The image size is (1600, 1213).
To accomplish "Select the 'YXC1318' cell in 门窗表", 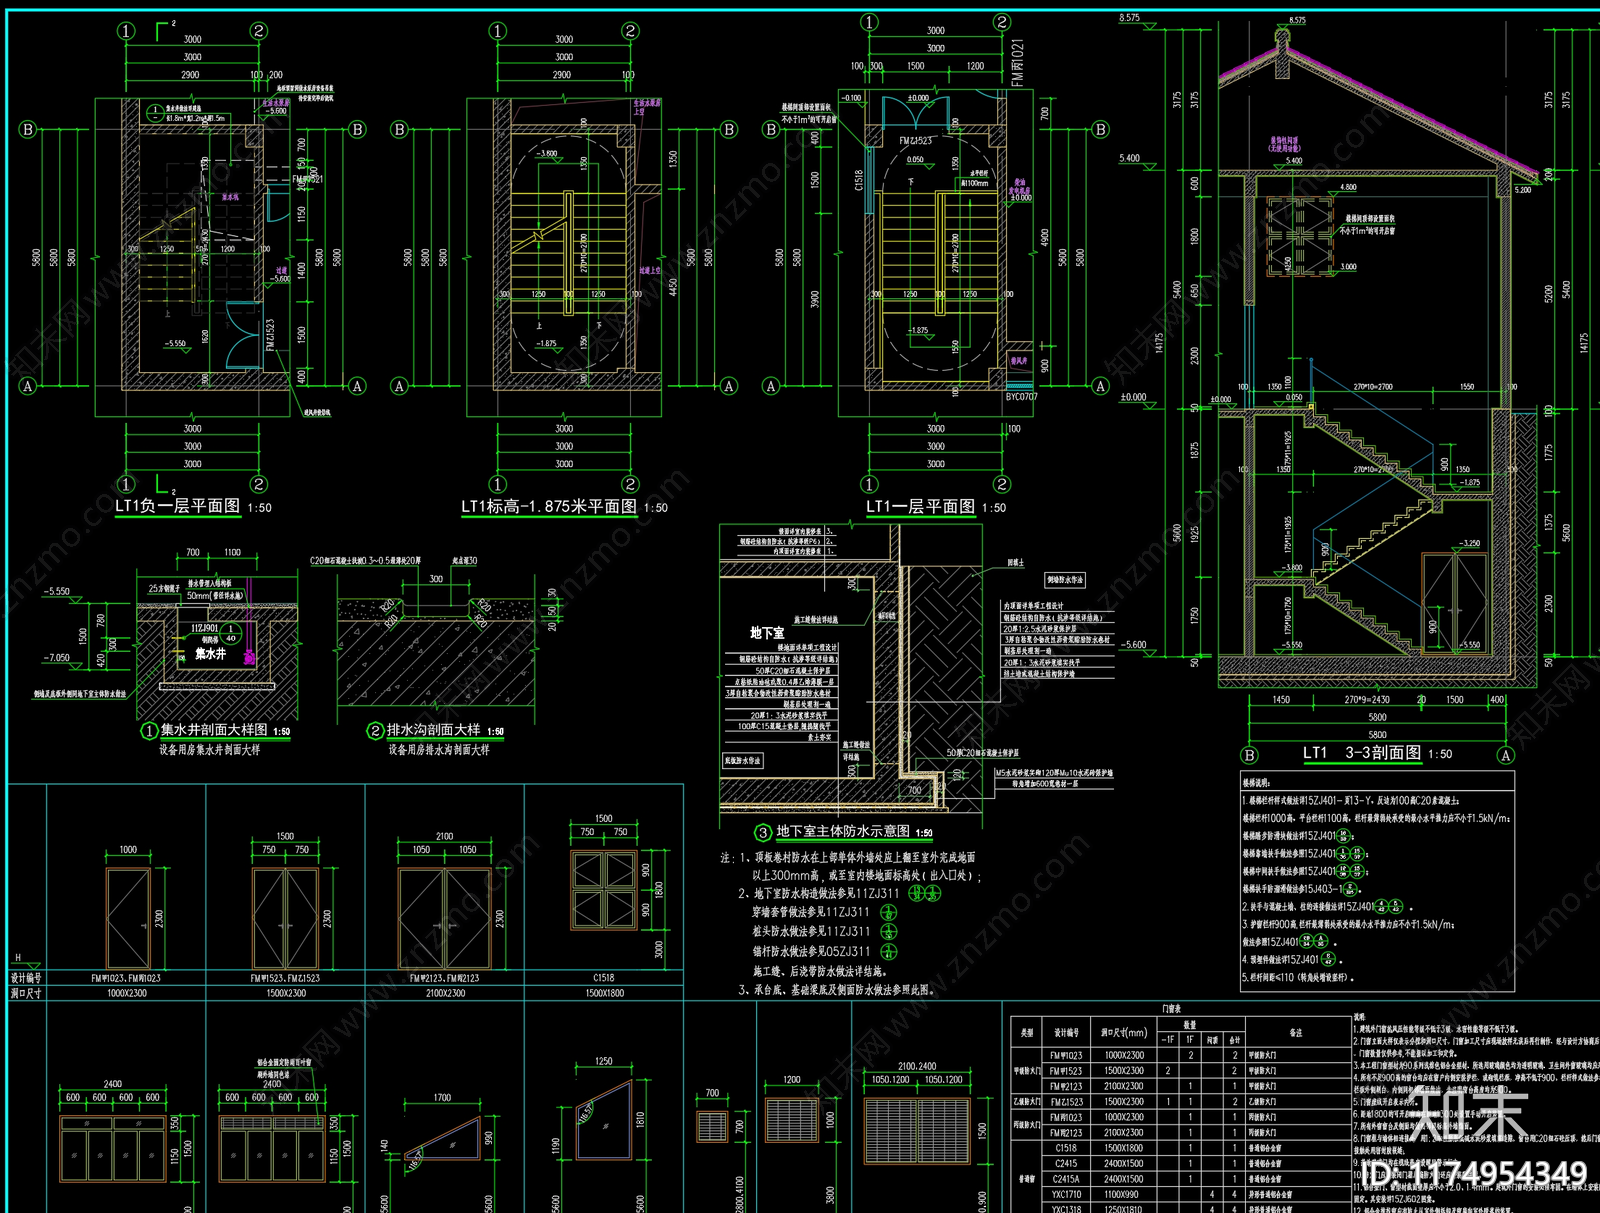I will tap(1066, 1209).
